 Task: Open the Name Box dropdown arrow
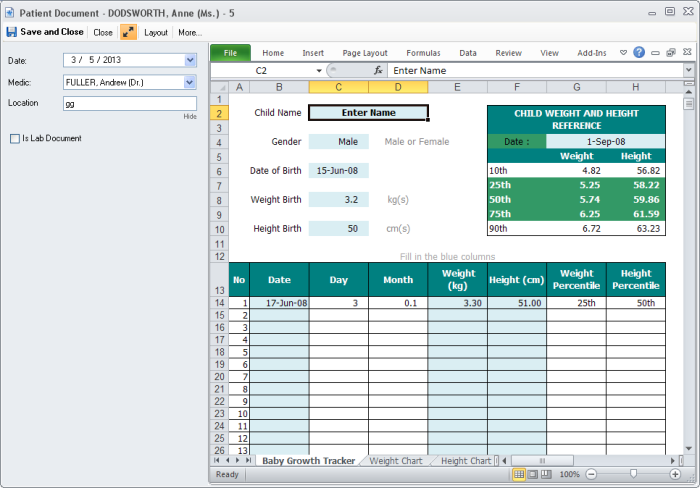pos(321,71)
